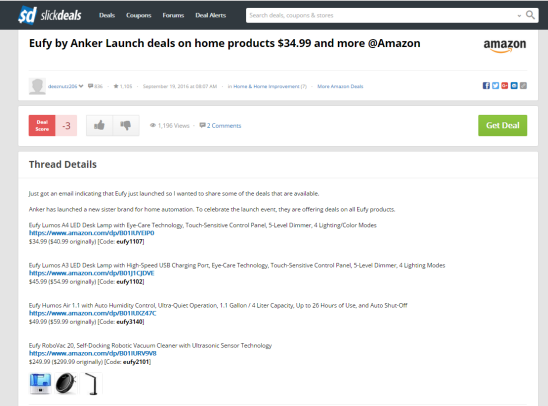
Task: Focus the search deals input field
Action: coord(380,15)
